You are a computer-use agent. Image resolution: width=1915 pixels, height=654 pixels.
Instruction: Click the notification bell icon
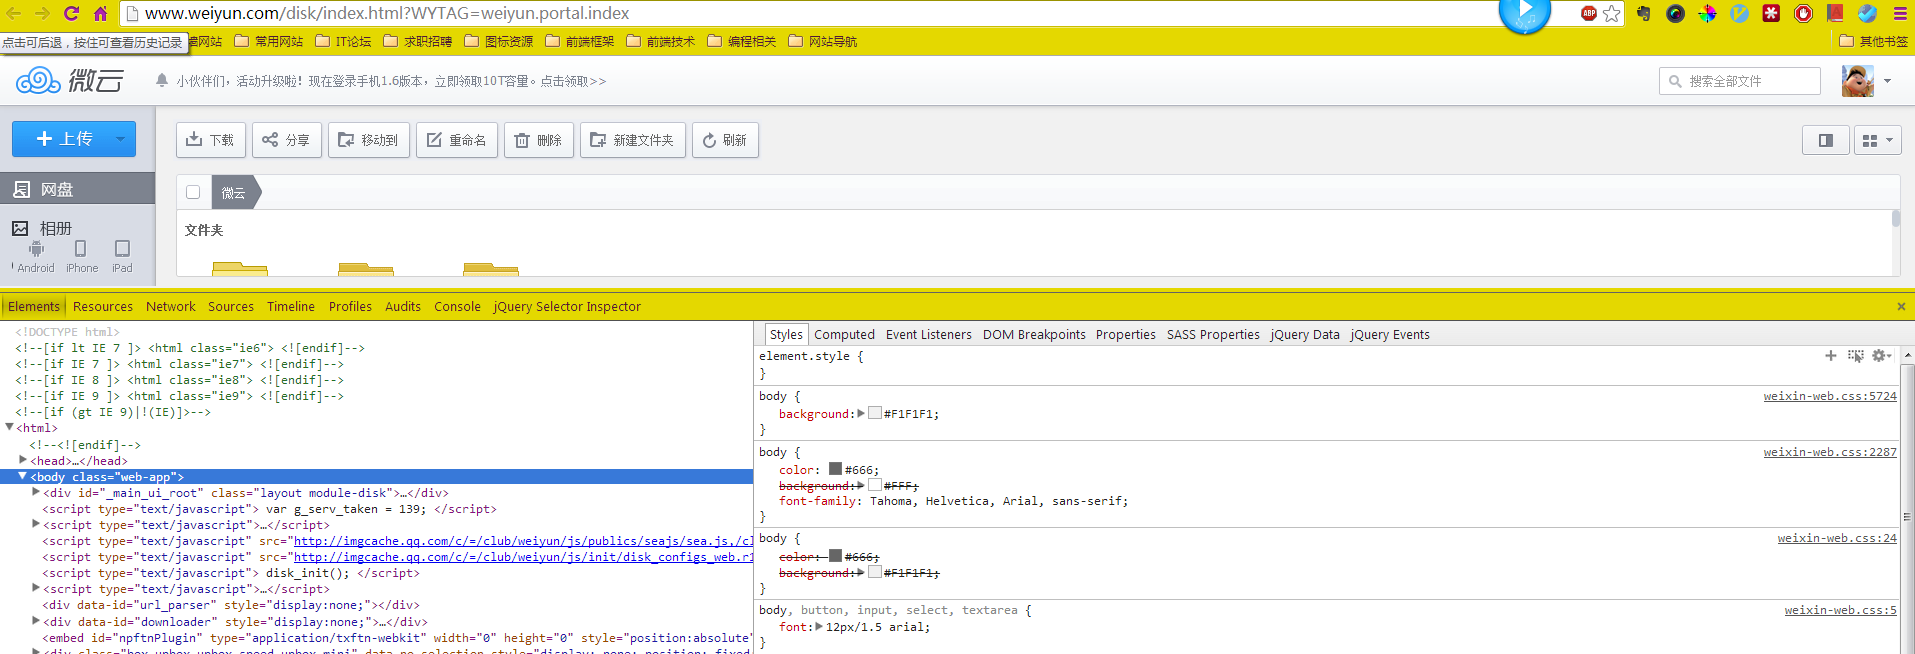[x=162, y=80]
